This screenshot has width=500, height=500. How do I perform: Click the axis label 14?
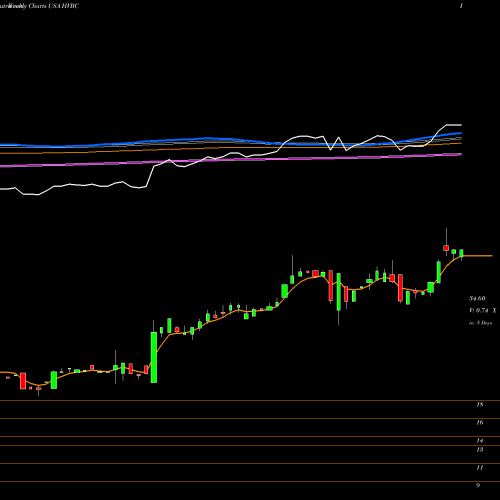(480, 441)
